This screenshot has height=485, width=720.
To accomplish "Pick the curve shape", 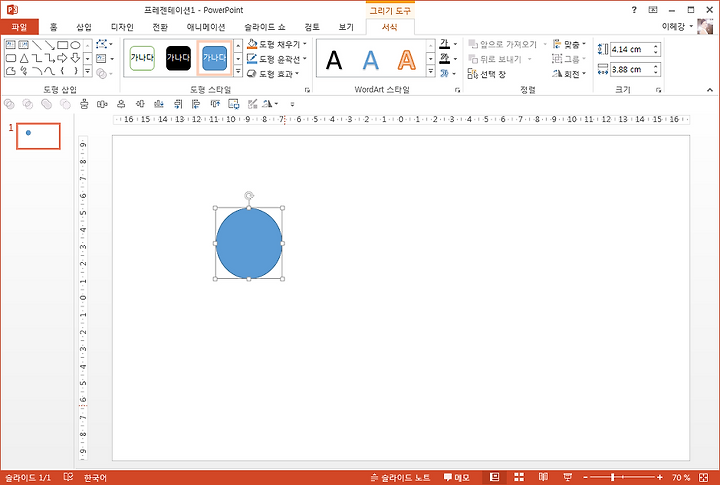I will (x=50, y=71).
